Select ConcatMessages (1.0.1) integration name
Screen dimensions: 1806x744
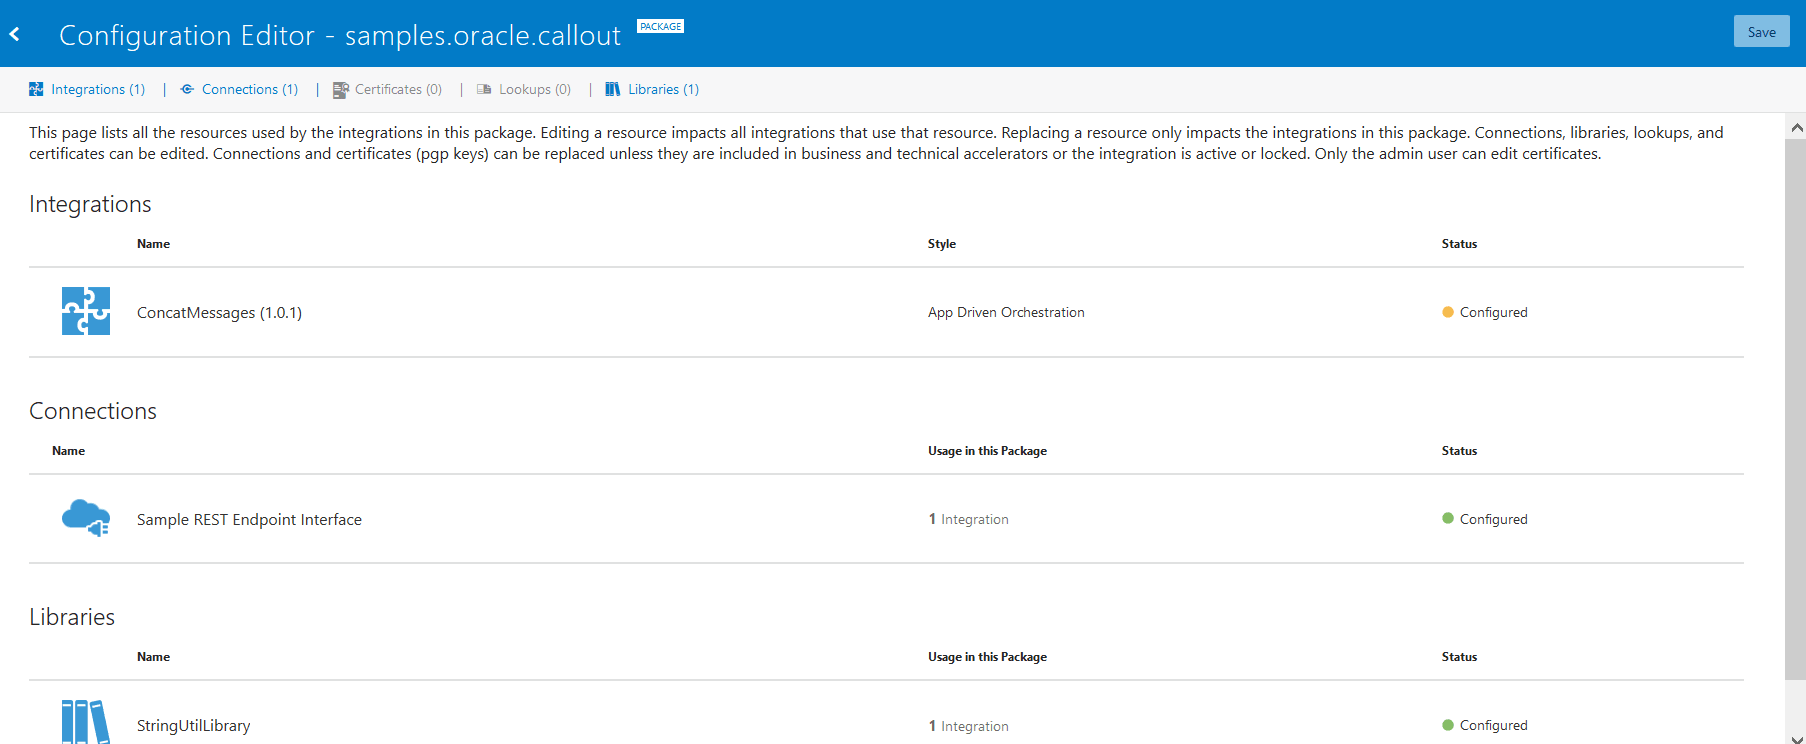(x=219, y=312)
